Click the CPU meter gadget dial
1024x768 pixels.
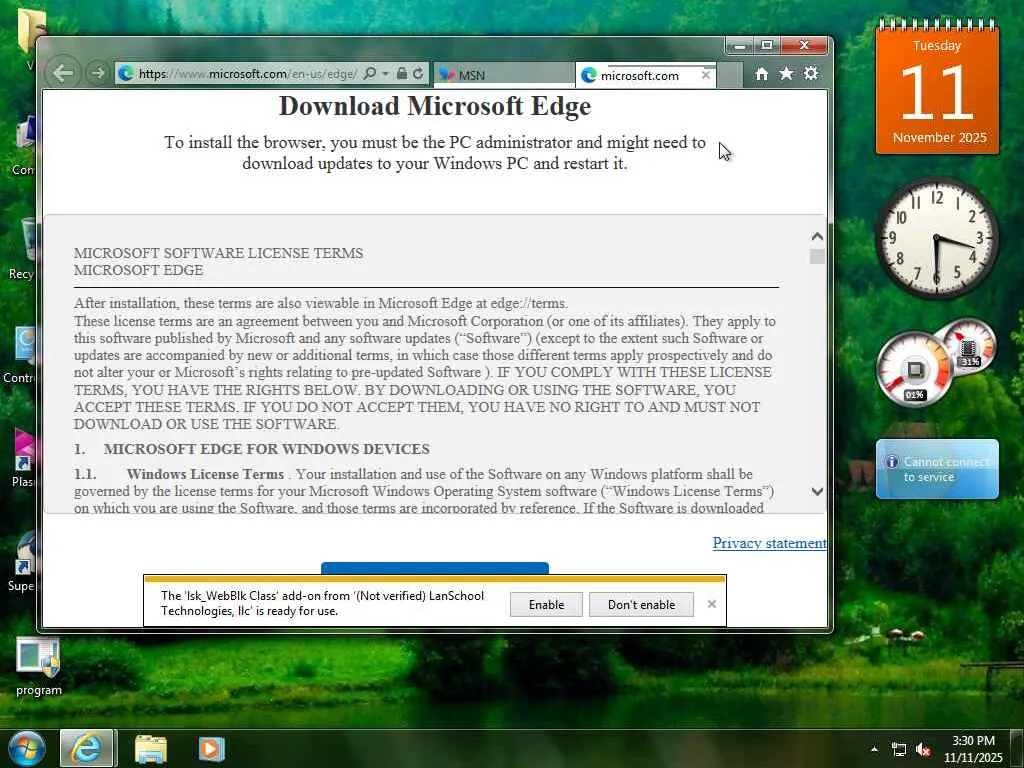click(x=914, y=369)
